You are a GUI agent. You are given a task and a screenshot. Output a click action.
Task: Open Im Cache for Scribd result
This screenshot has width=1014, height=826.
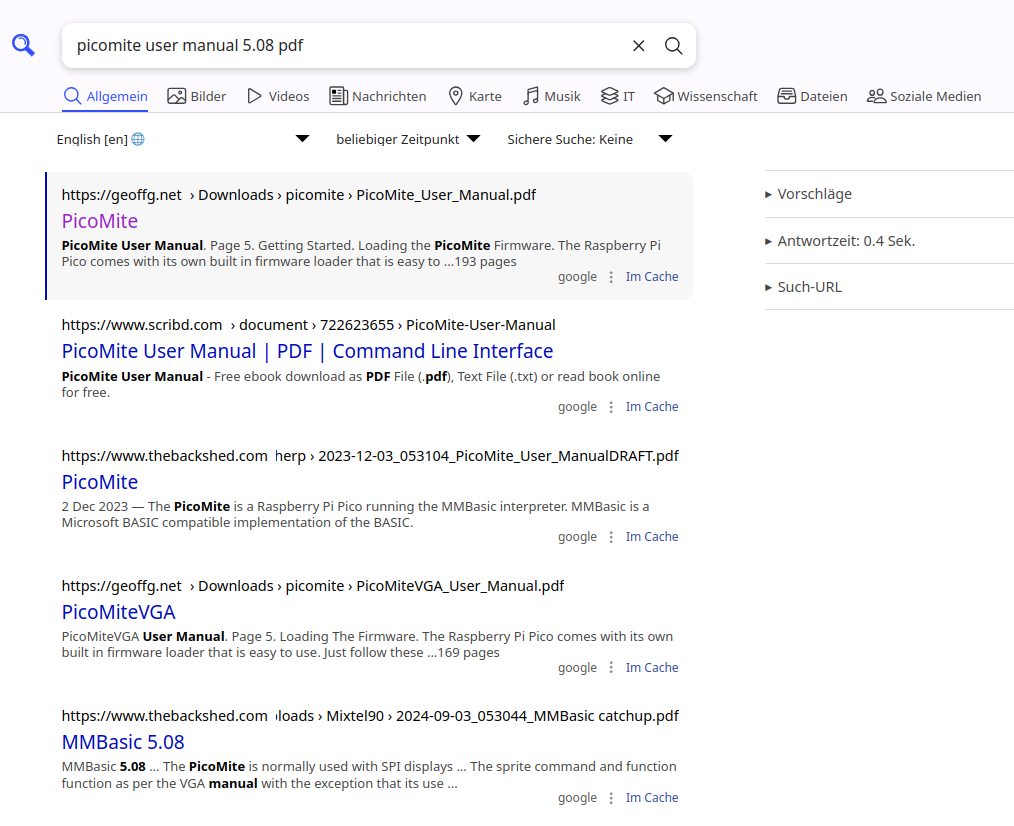click(652, 407)
